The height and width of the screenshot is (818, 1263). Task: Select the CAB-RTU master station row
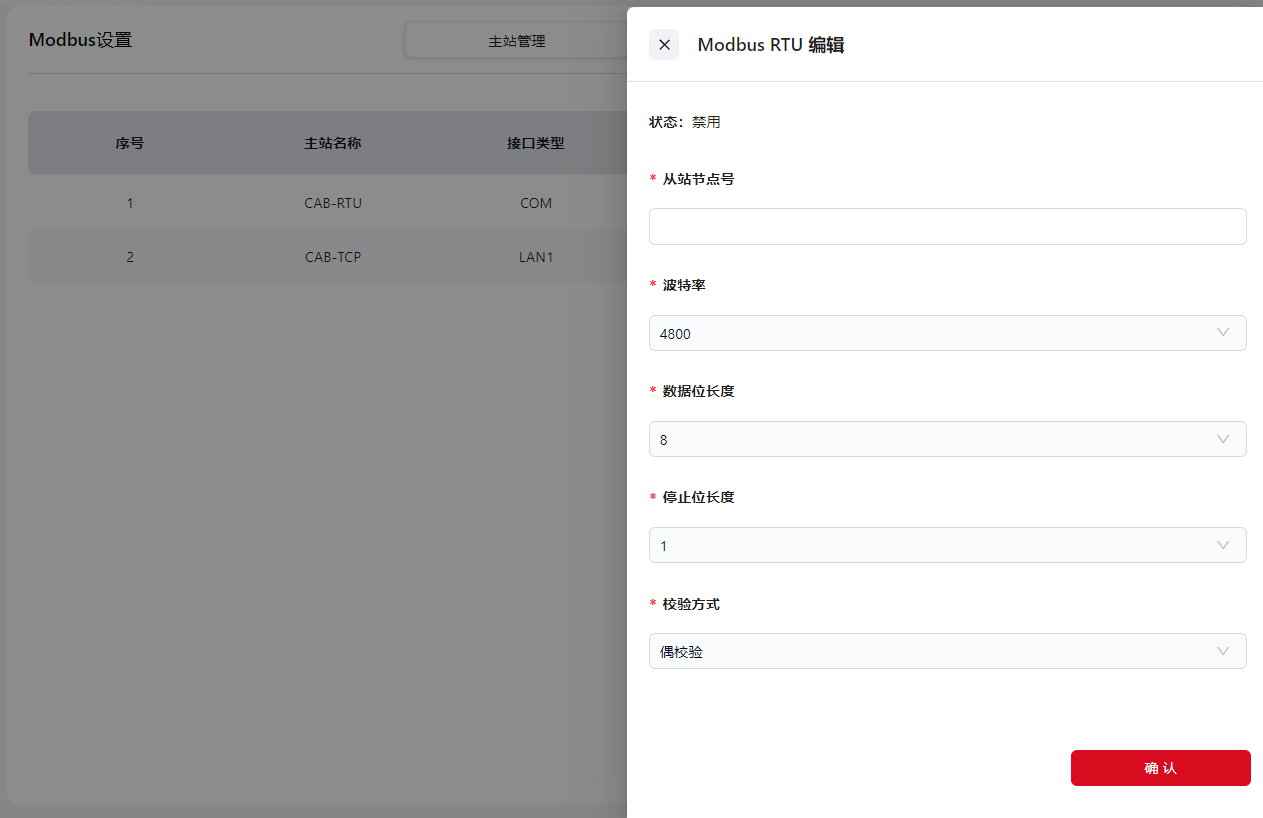[333, 203]
